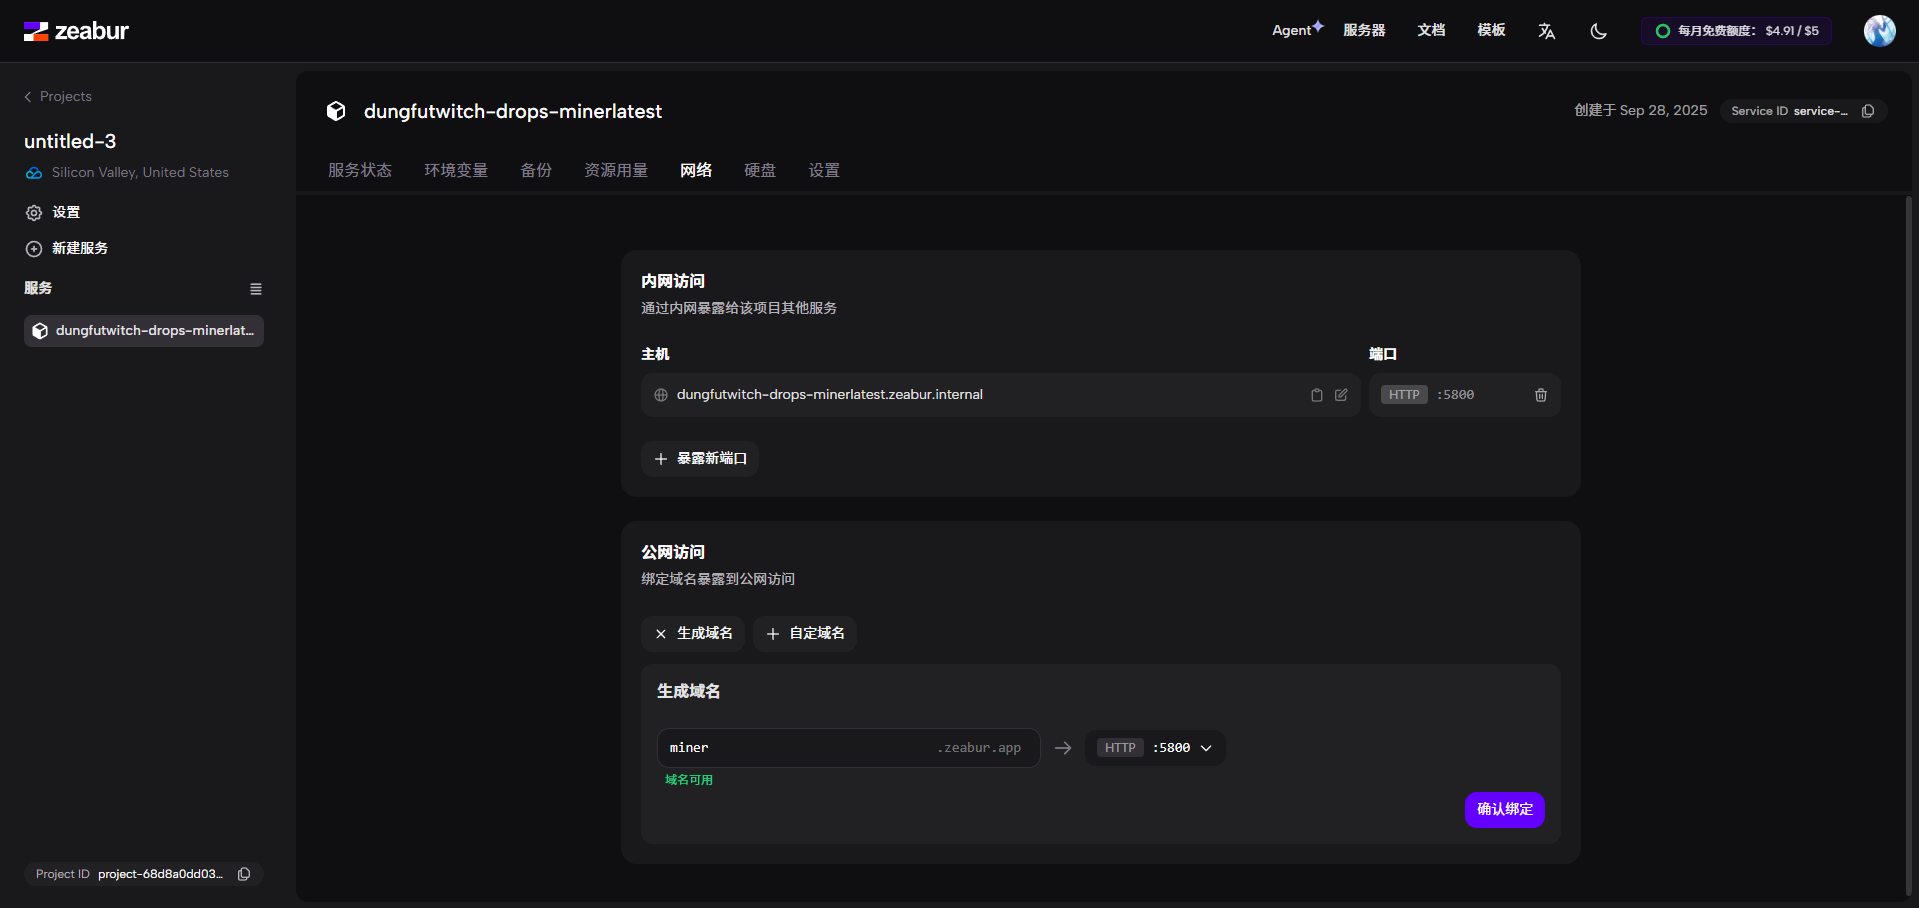Copy the Project ID
Image resolution: width=1919 pixels, height=908 pixels.
pyautogui.click(x=244, y=874)
